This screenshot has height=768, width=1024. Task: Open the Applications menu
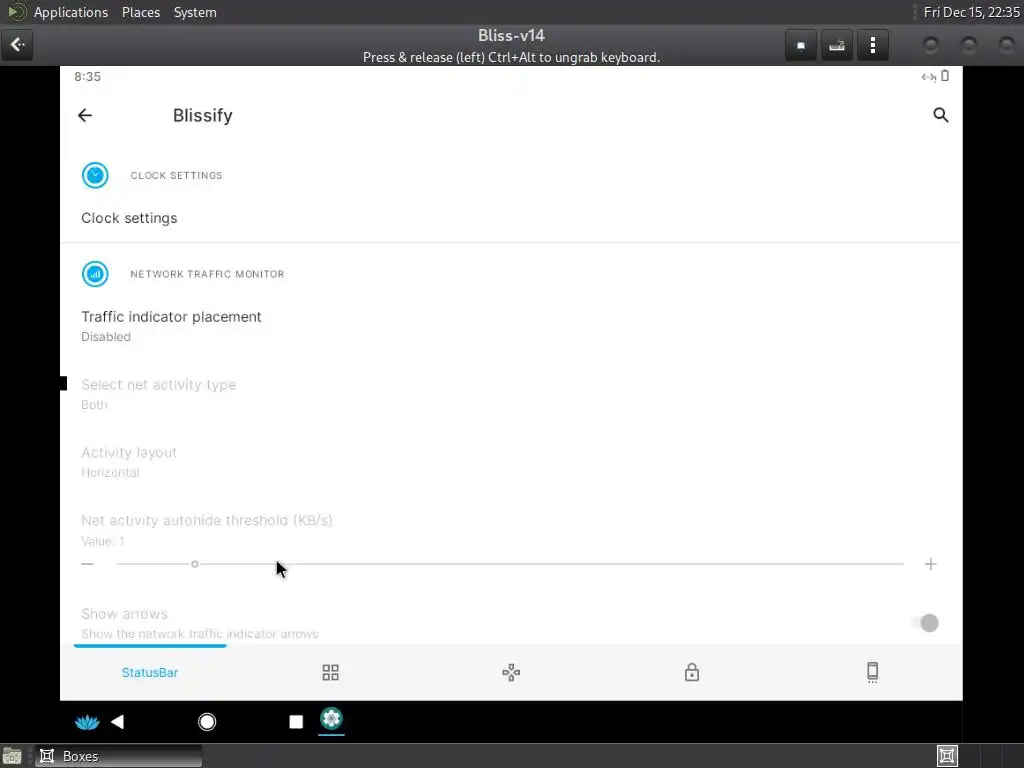click(x=71, y=12)
